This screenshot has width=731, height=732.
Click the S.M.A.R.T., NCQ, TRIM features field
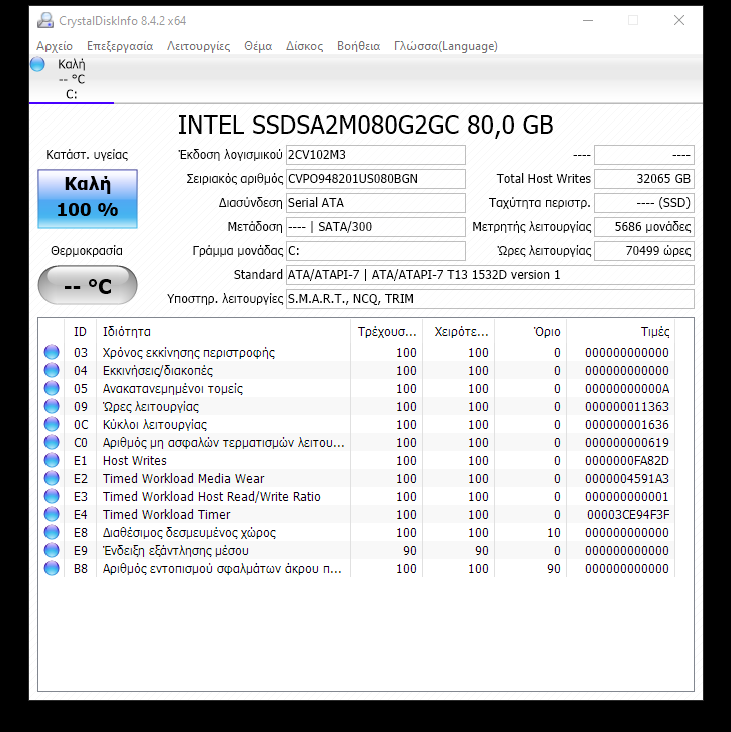click(x=490, y=299)
